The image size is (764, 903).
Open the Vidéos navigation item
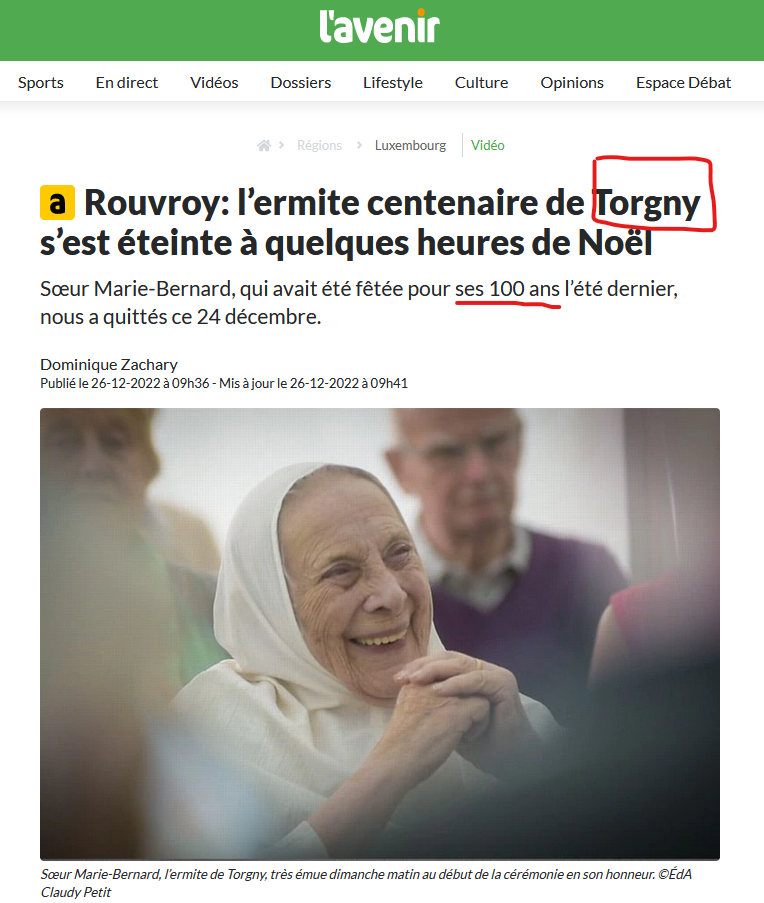click(214, 82)
